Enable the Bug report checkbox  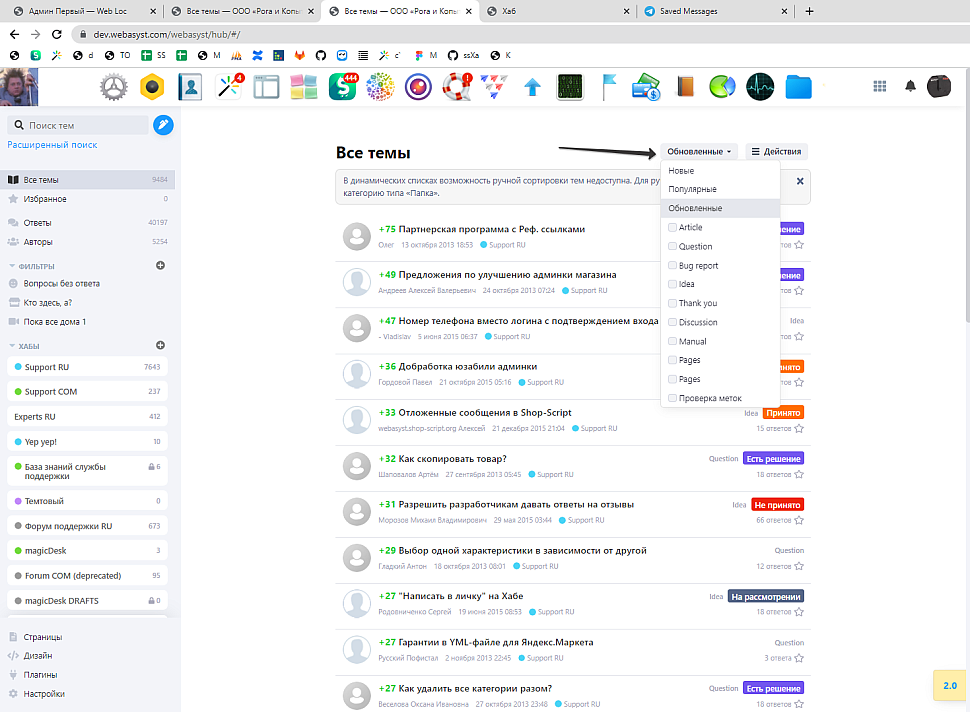tap(673, 266)
